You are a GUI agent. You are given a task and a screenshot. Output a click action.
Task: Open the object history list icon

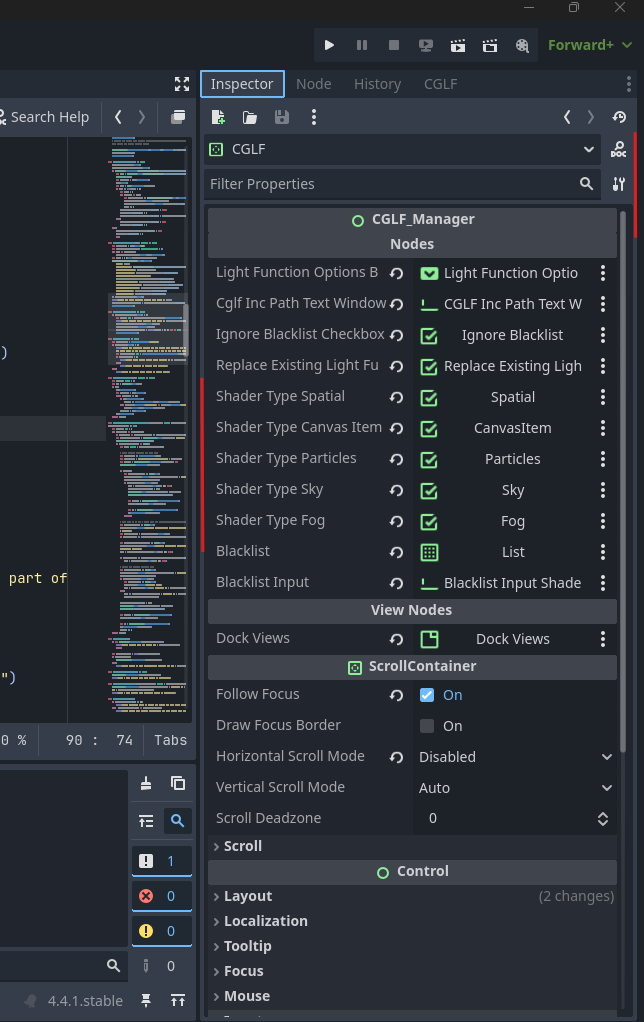(619, 117)
